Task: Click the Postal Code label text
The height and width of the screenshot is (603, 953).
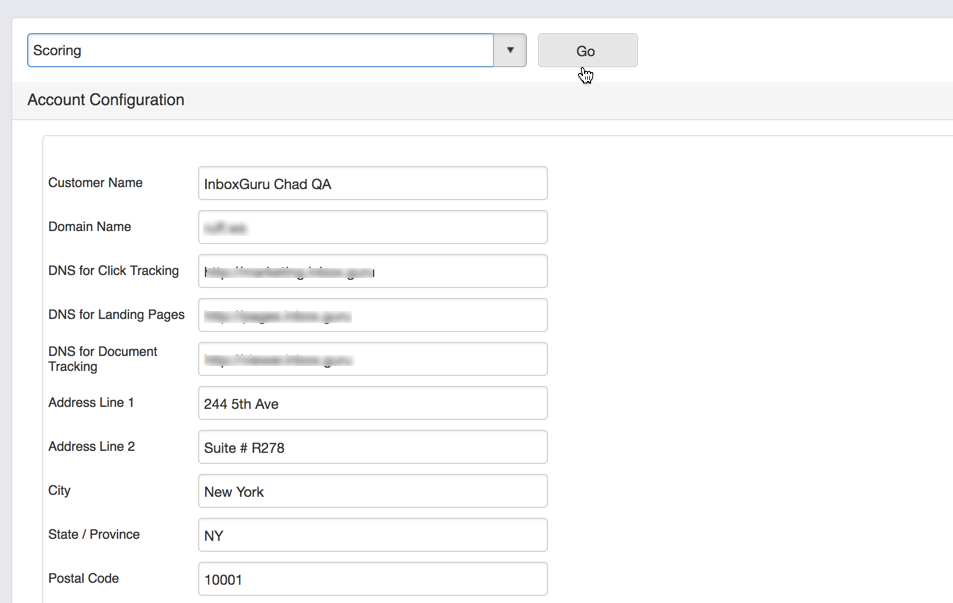Action: click(83, 579)
